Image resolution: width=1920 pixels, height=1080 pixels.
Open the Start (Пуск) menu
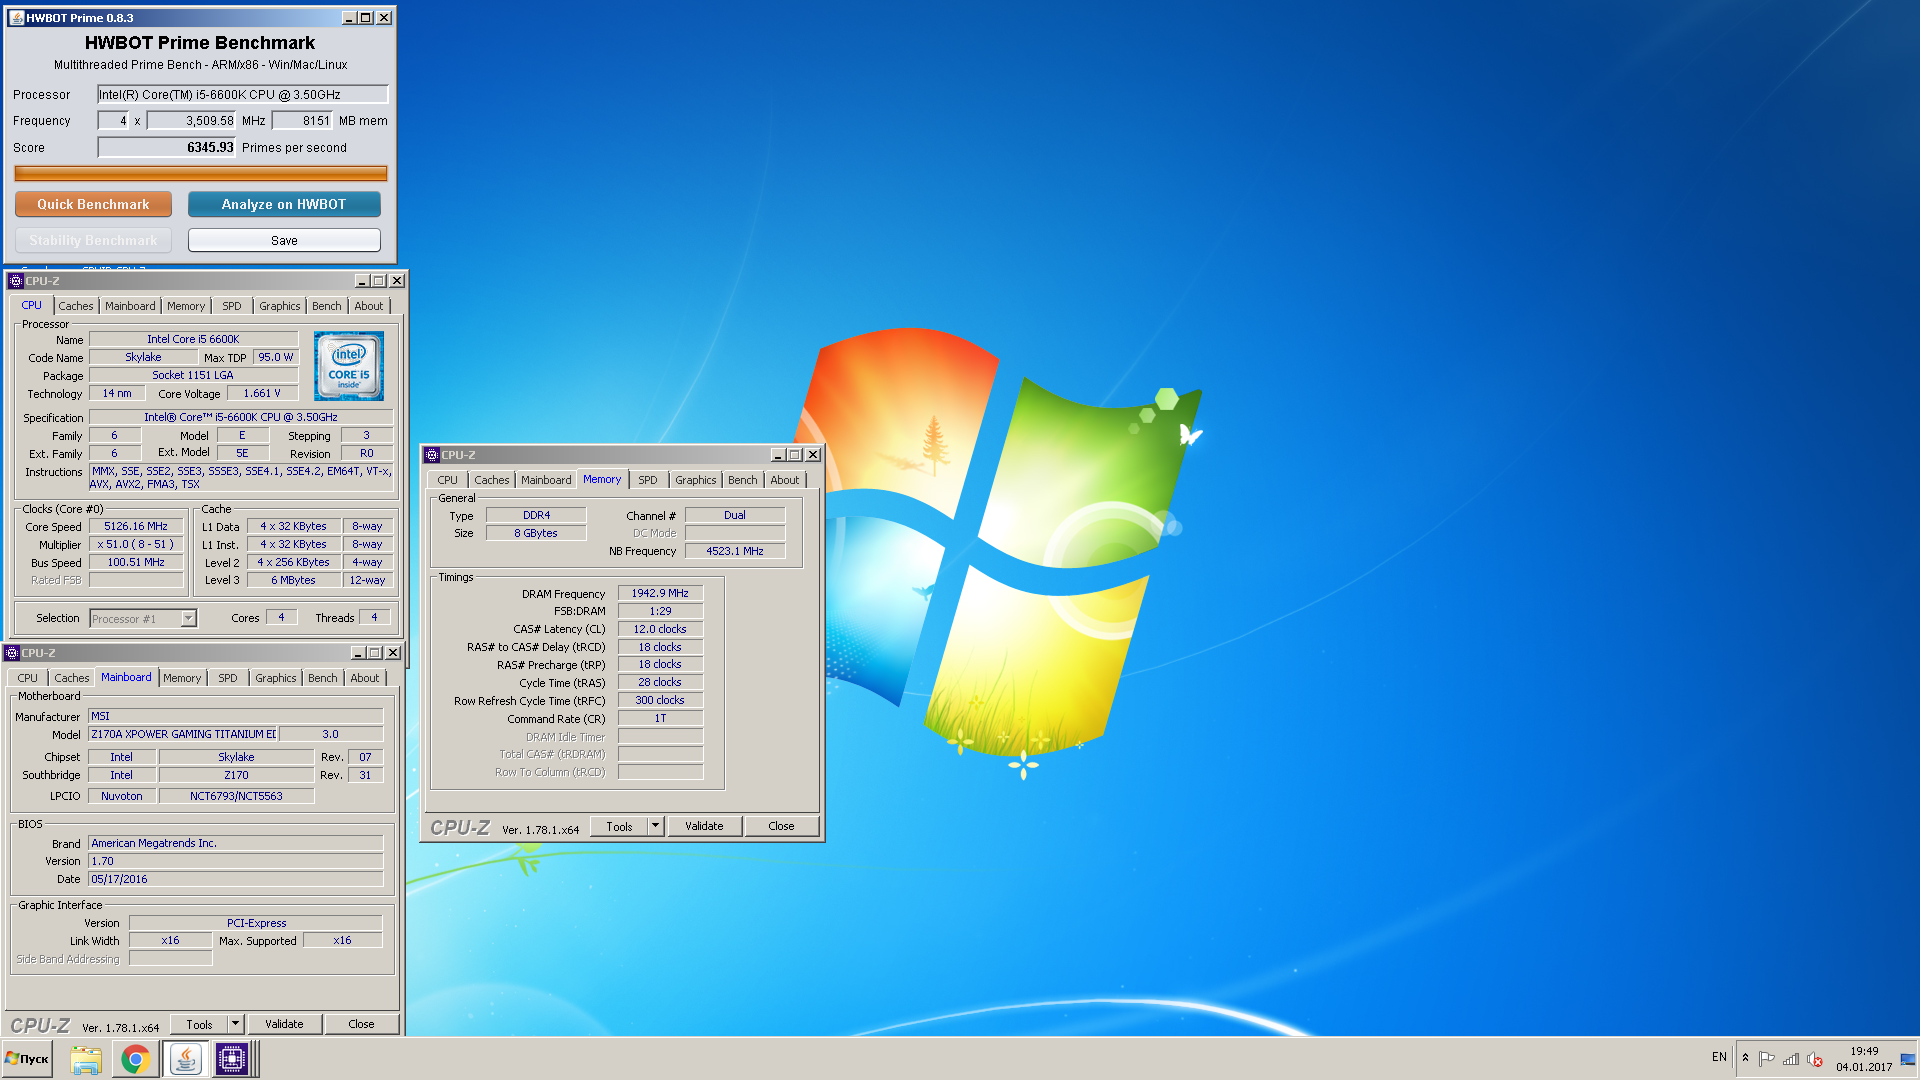point(28,1059)
